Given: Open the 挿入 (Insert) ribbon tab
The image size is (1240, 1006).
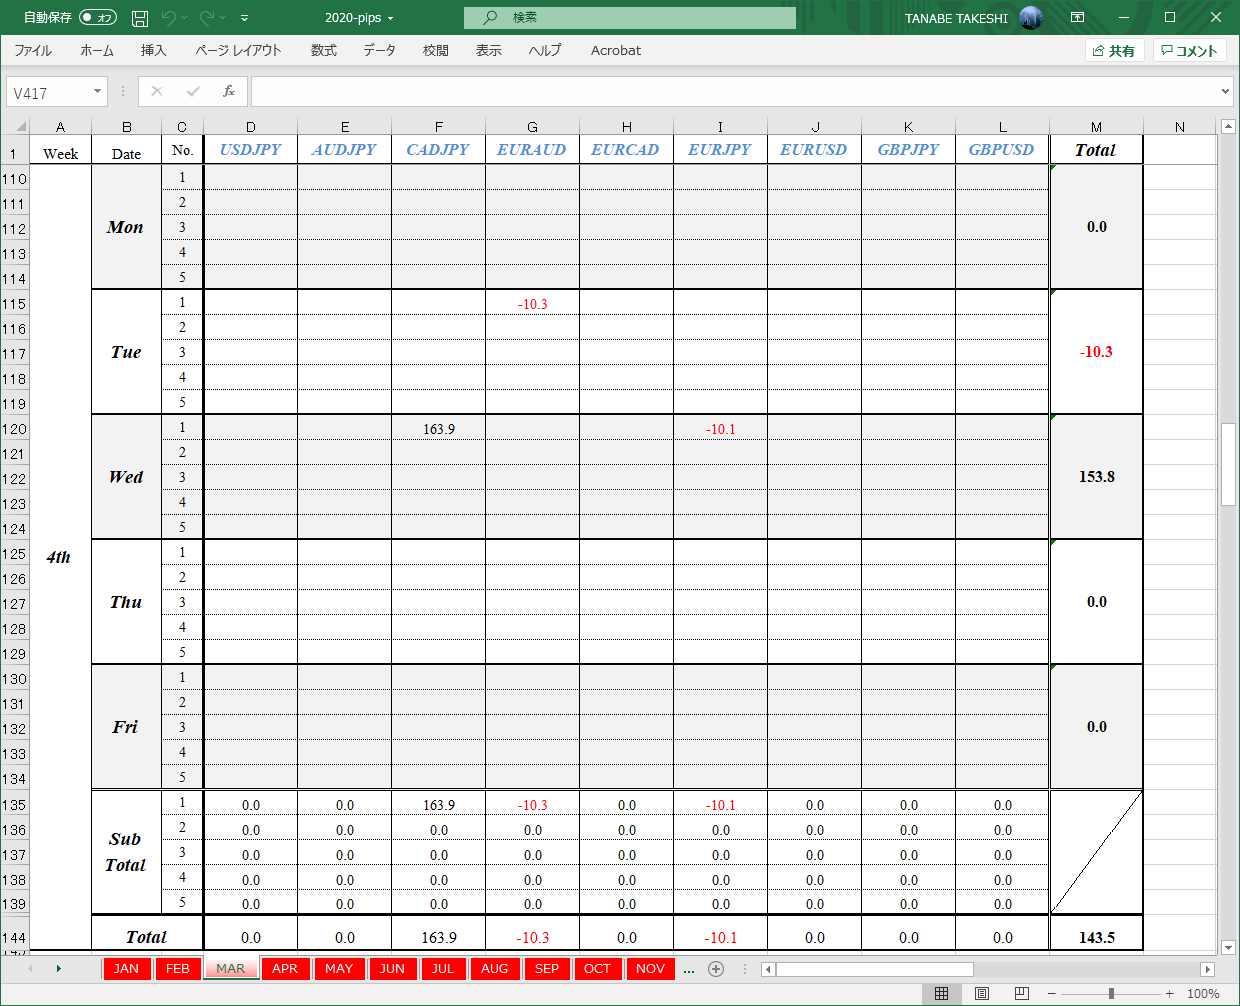Looking at the screenshot, I should [153, 50].
